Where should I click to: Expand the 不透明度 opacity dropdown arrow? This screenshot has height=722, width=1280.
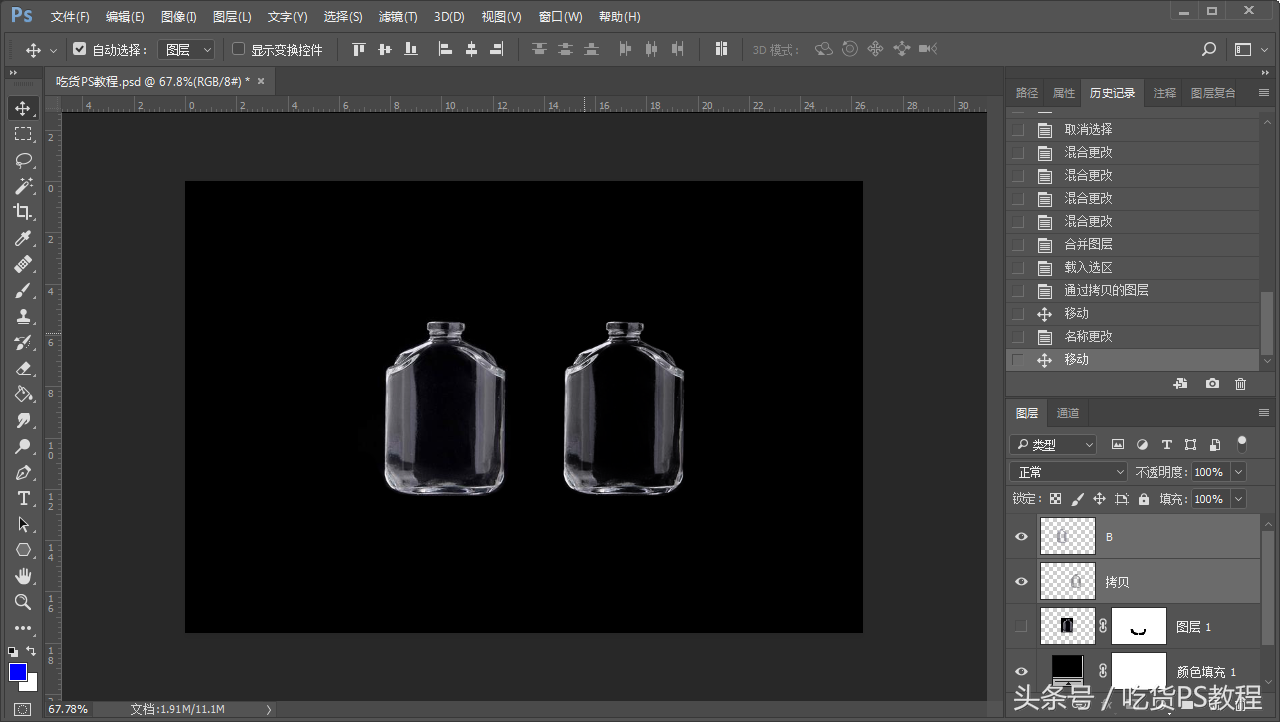pos(1239,472)
